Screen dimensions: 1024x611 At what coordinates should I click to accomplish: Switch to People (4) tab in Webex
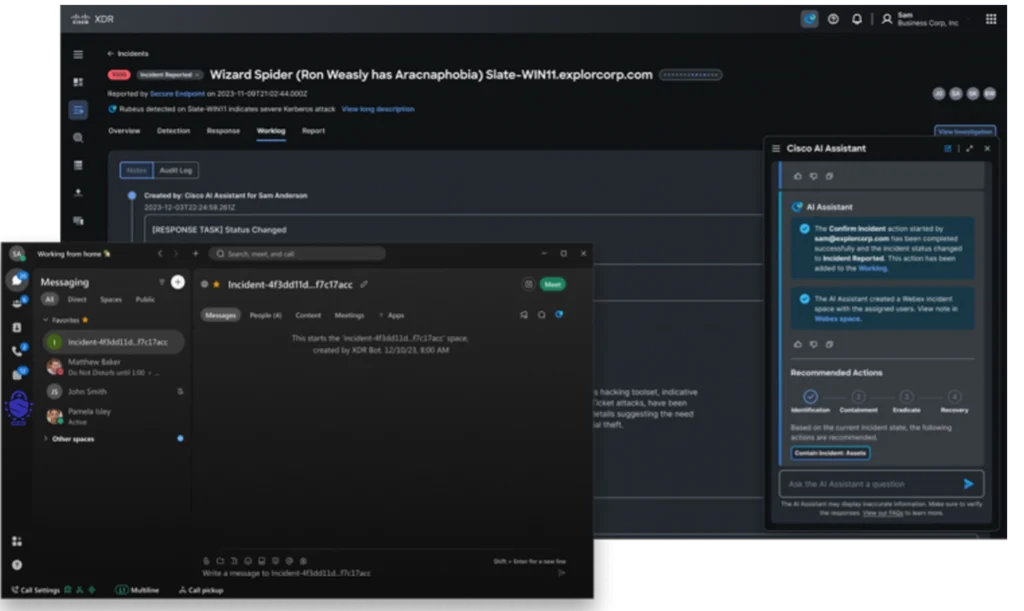pos(266,315)
